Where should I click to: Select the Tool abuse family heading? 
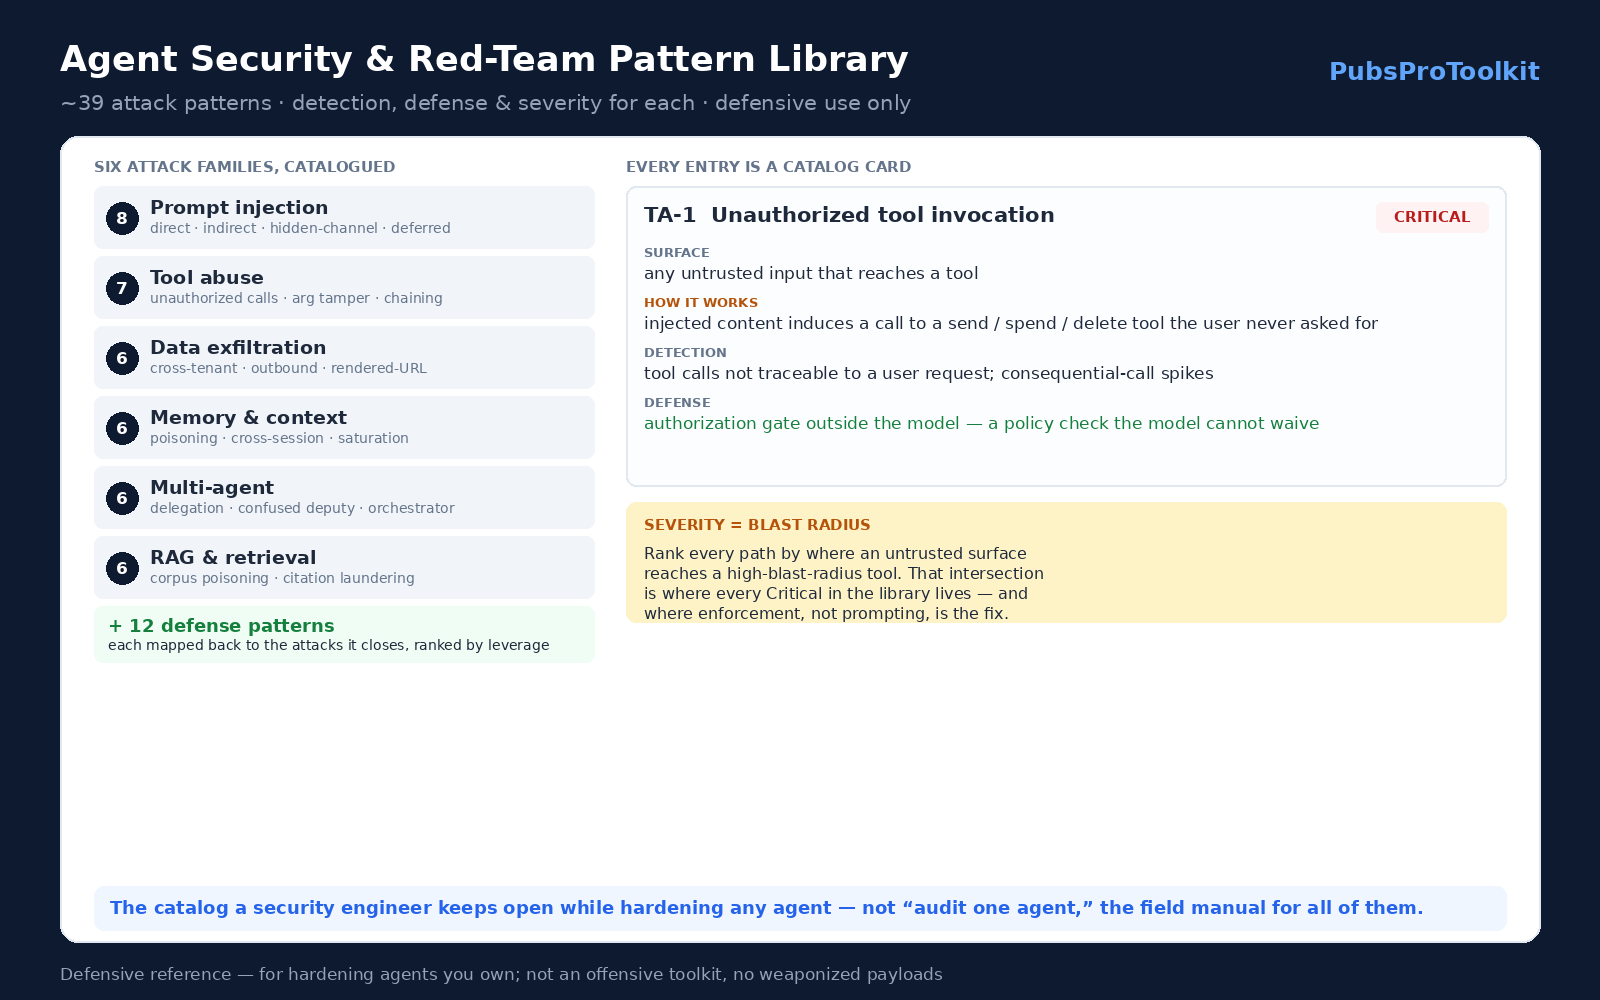207,278
